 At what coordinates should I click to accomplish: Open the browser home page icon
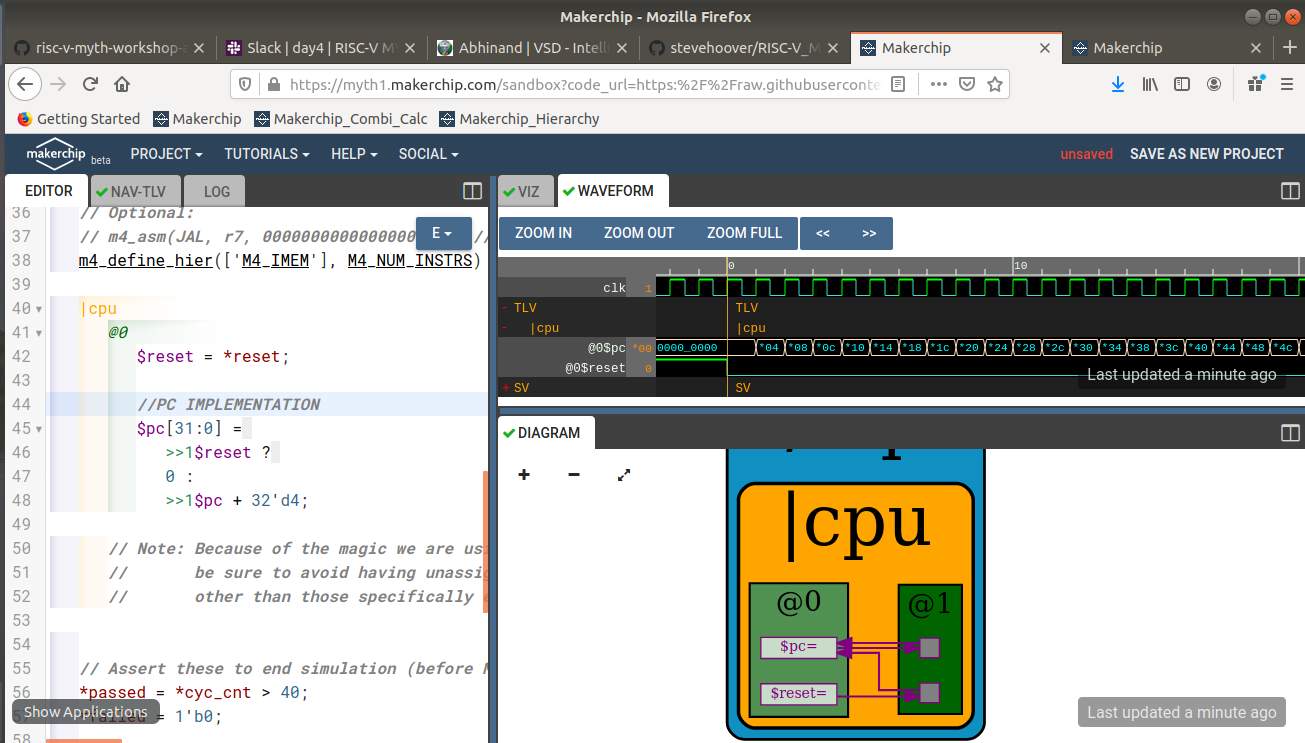pyautogui.click(x=122, y=84)
